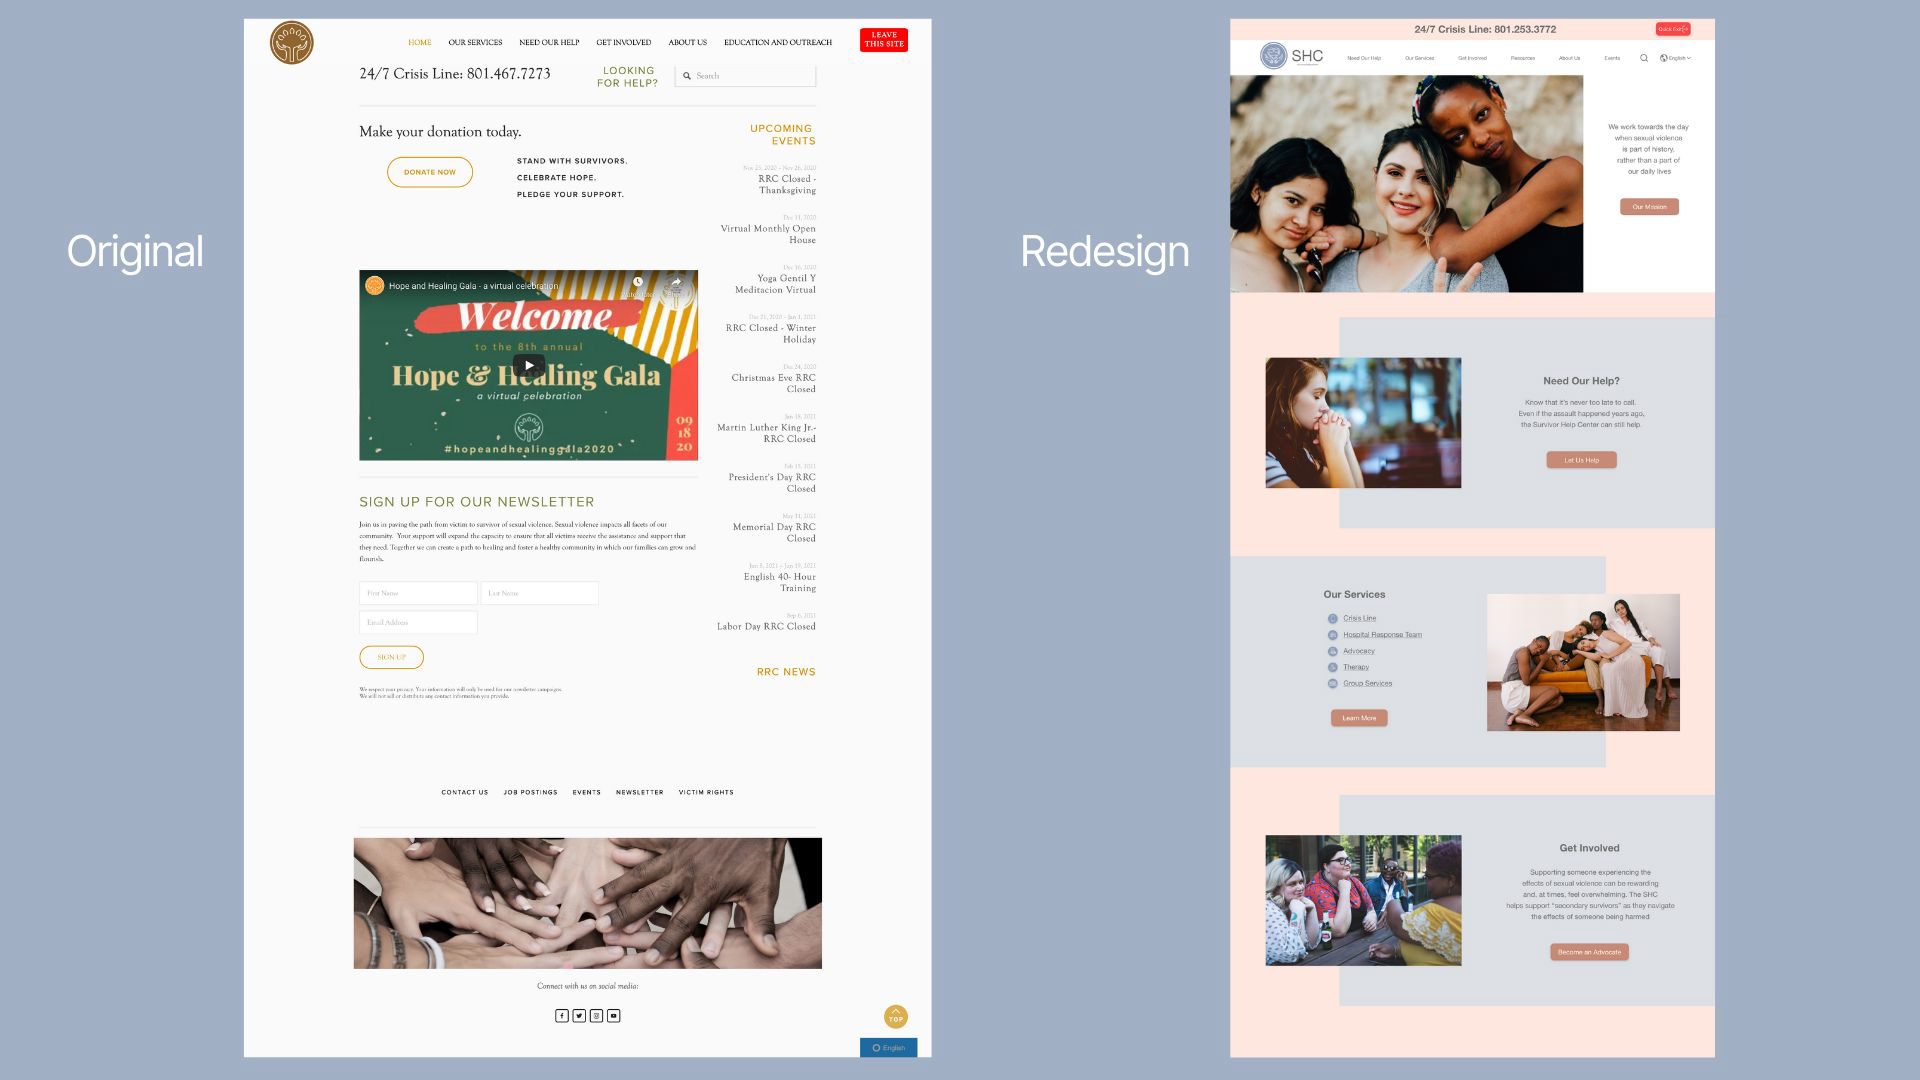
Task: Click the round brown logo in original site
Action: (x=291, y=43)
